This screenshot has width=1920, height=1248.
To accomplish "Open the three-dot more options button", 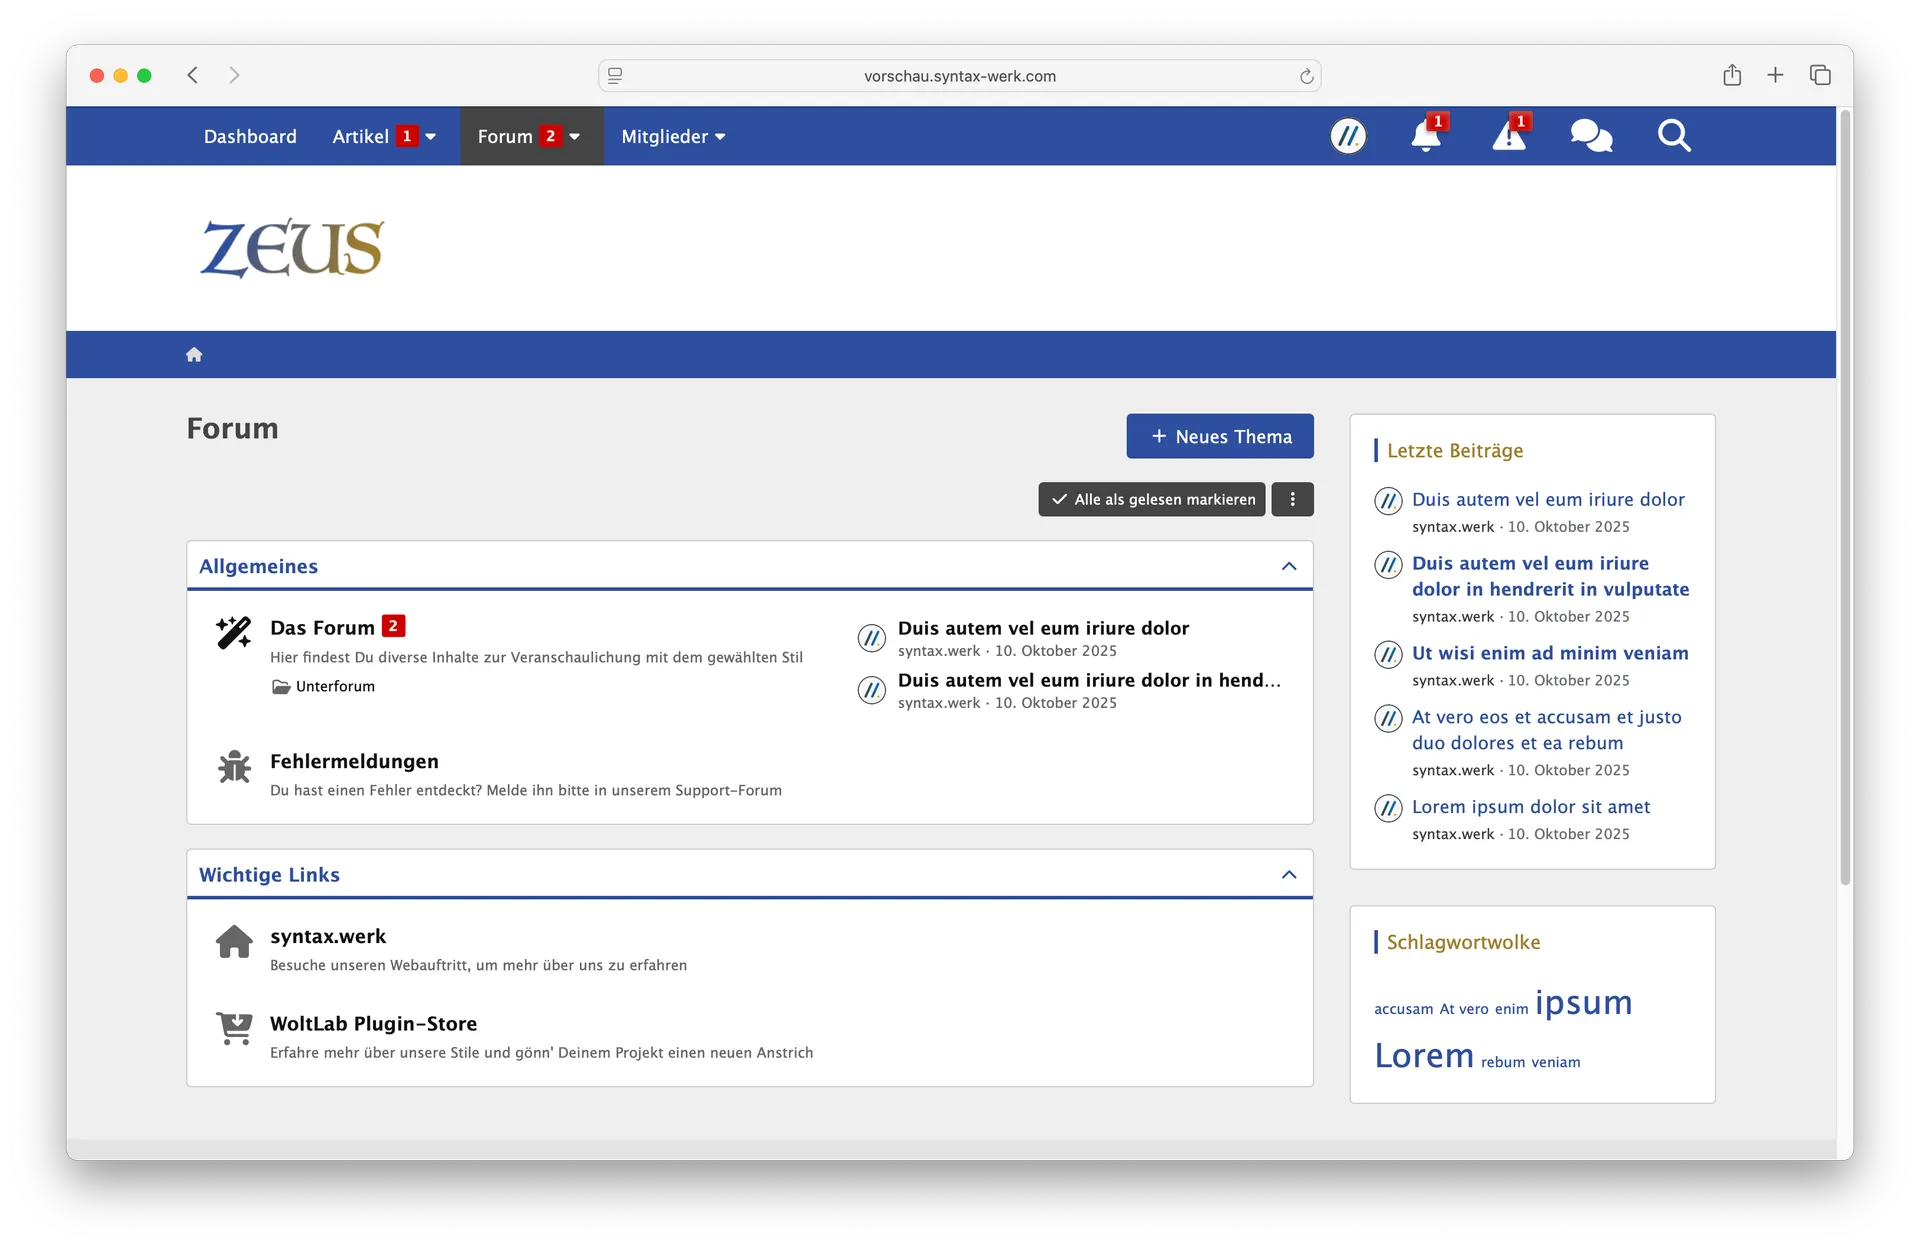I will point(1292,499).
